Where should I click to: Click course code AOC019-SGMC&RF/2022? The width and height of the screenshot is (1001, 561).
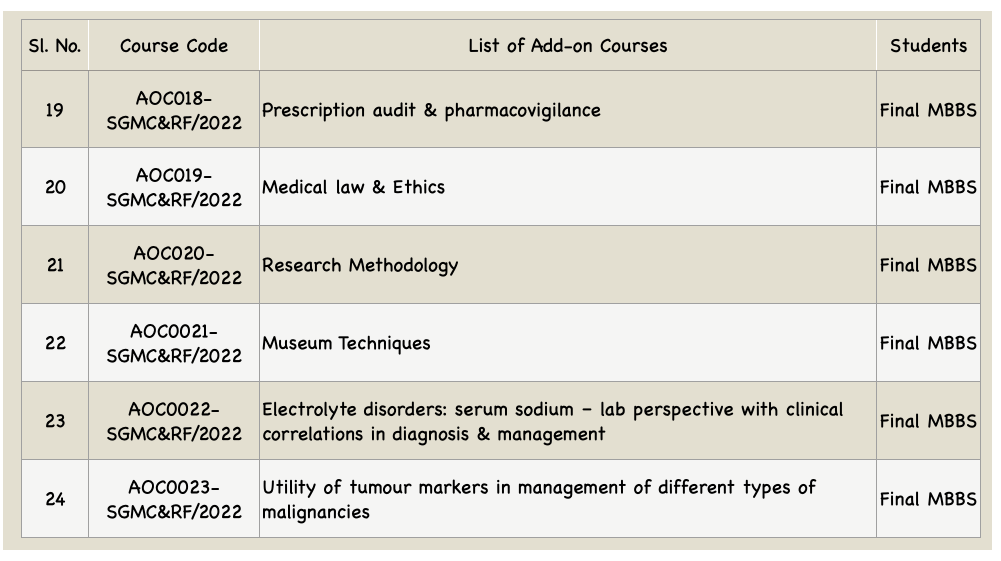[174, 187]
